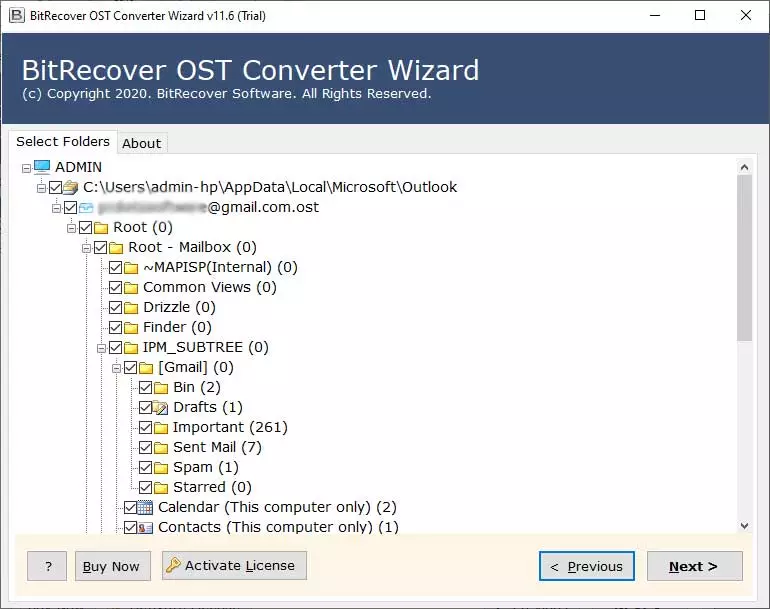
Task: Uncheck the Drizzle folder checkbox
Action: pyautogui.click(x=115, y=307)
